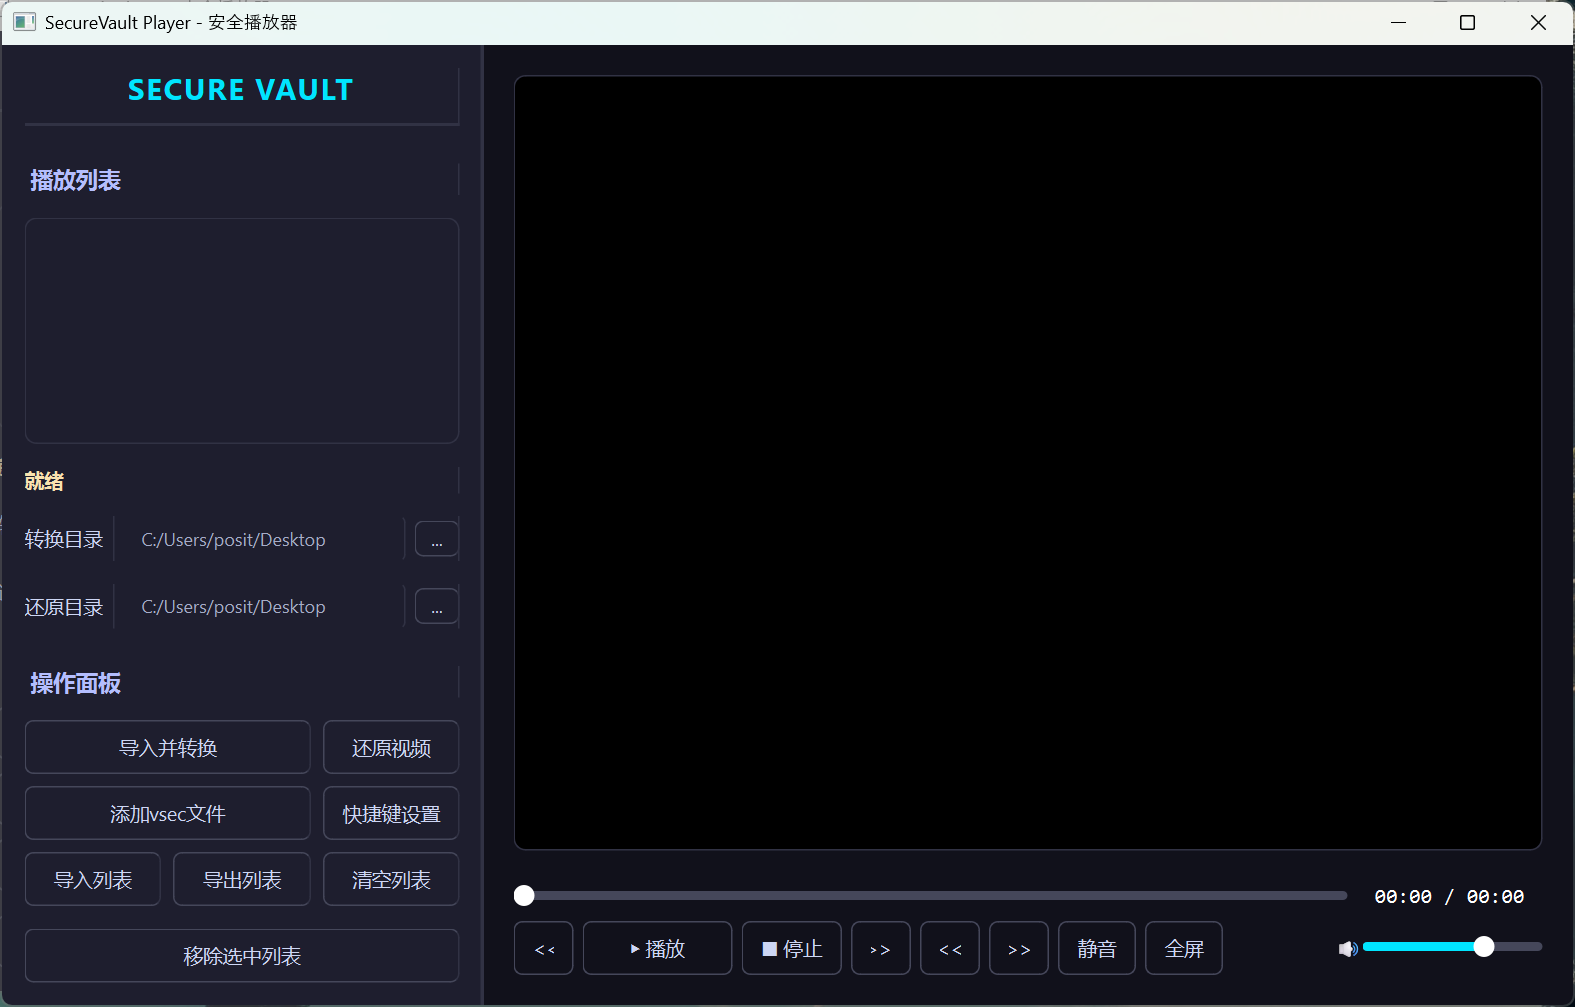Close the SecureVault Player window
The height and width of the screenshot is (1007, 1575).
(1538, 22)
